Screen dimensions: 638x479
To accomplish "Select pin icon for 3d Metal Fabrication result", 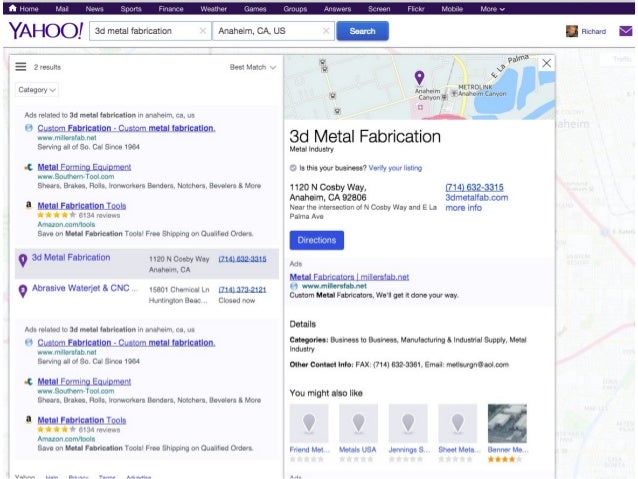I will 23,260.
